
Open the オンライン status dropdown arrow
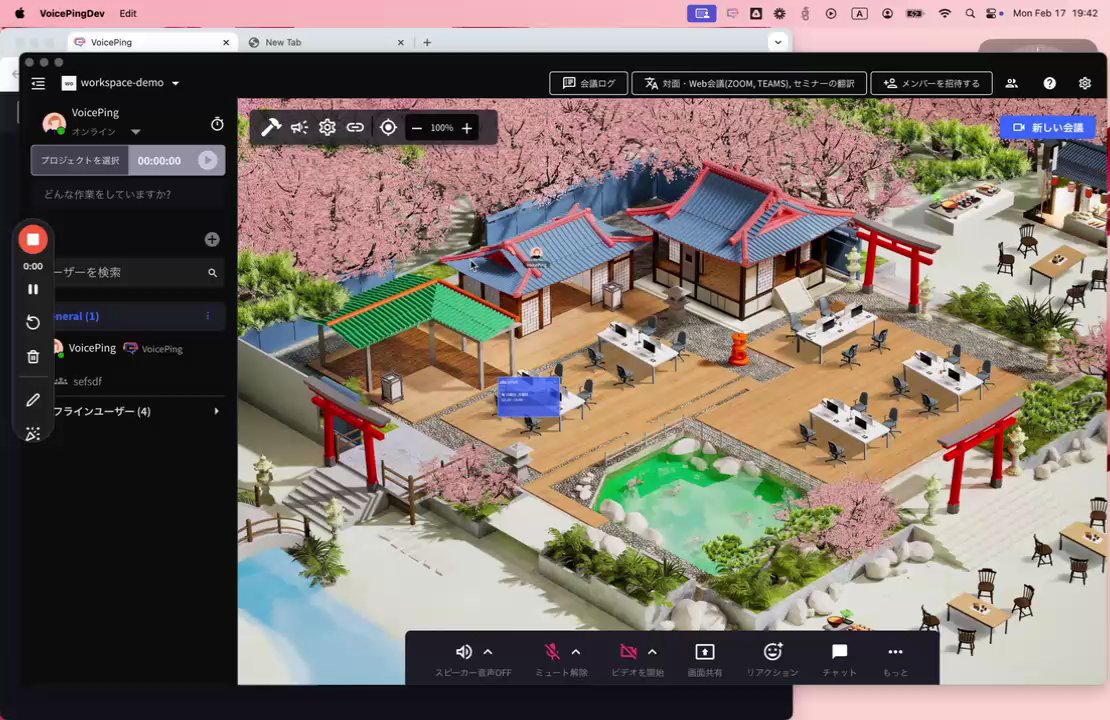[x=135, y=132]
